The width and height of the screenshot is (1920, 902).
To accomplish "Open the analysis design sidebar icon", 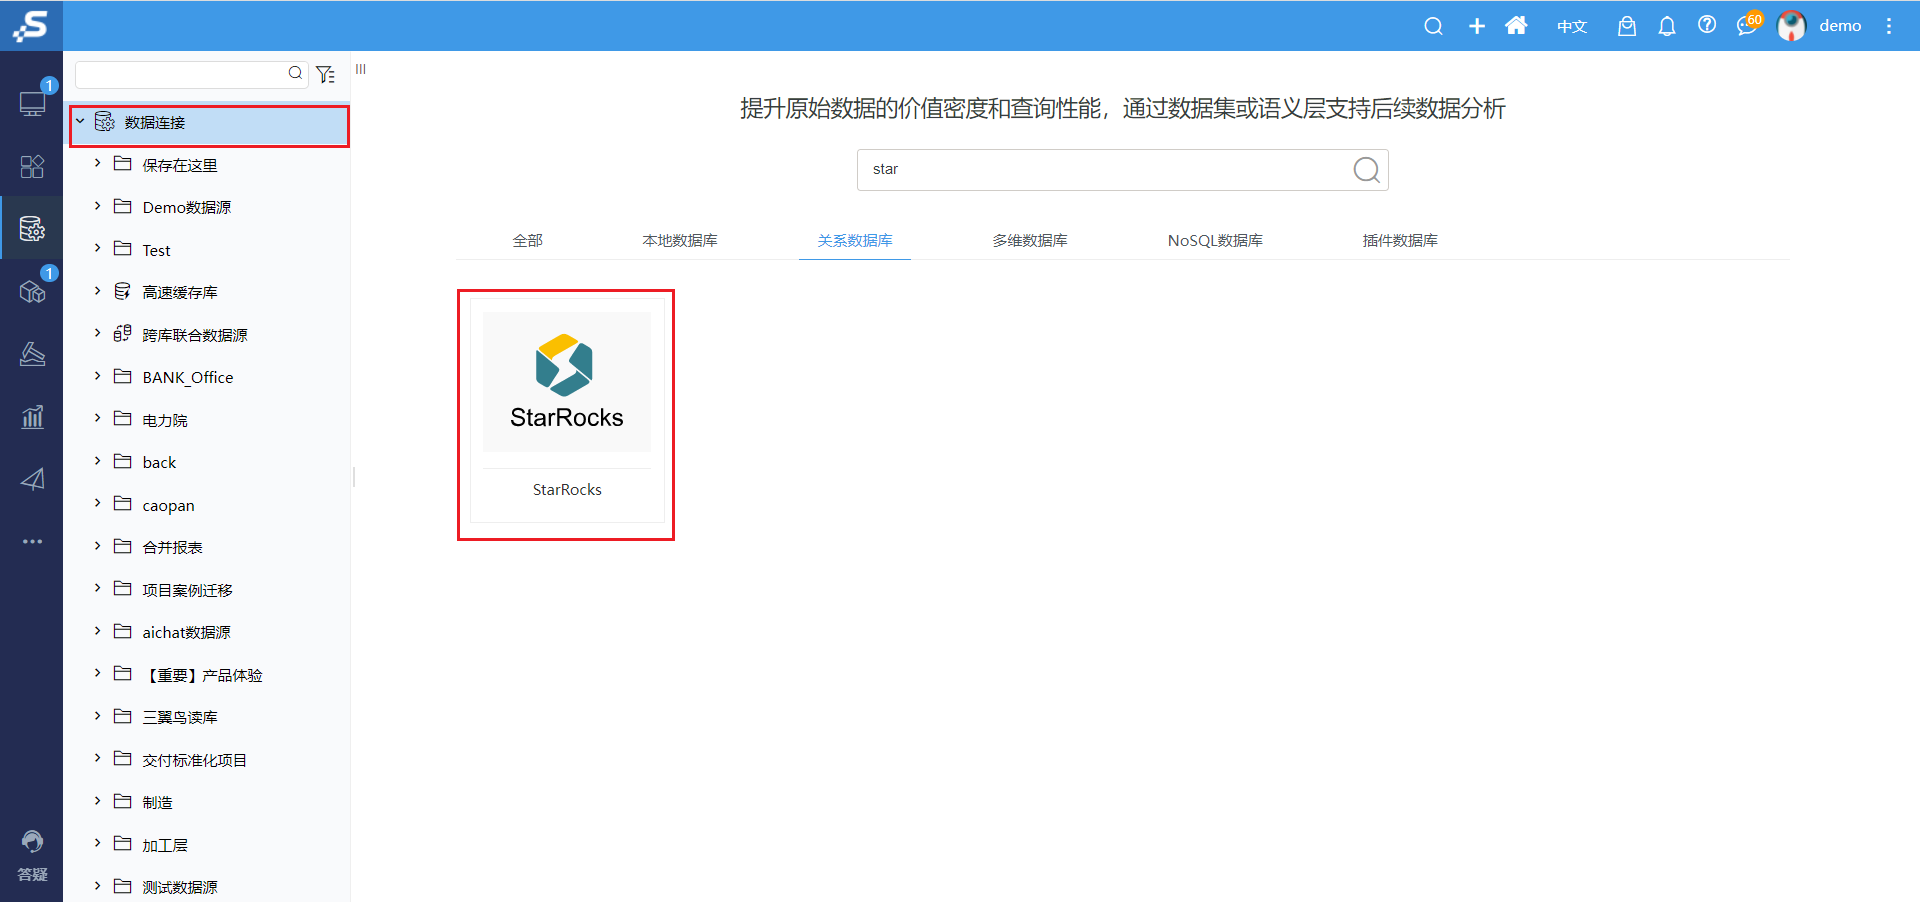I will point(32,354).
